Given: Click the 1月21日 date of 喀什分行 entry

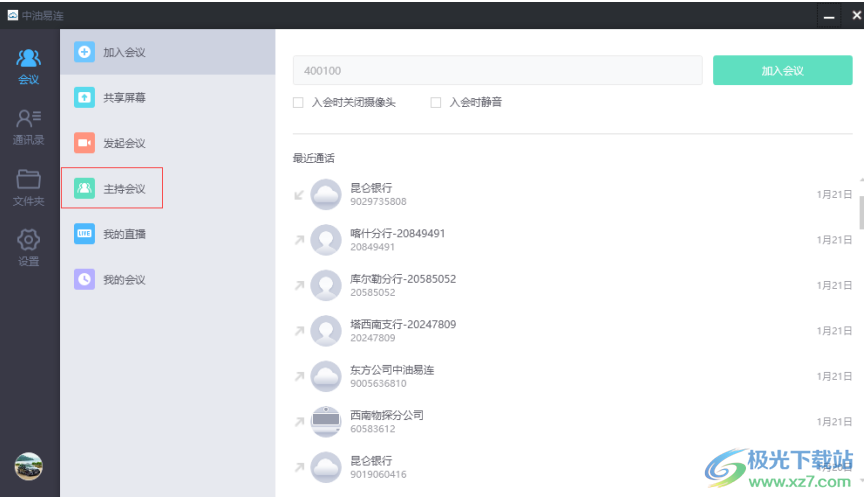Looking at the screenshot, I should 834,240.
